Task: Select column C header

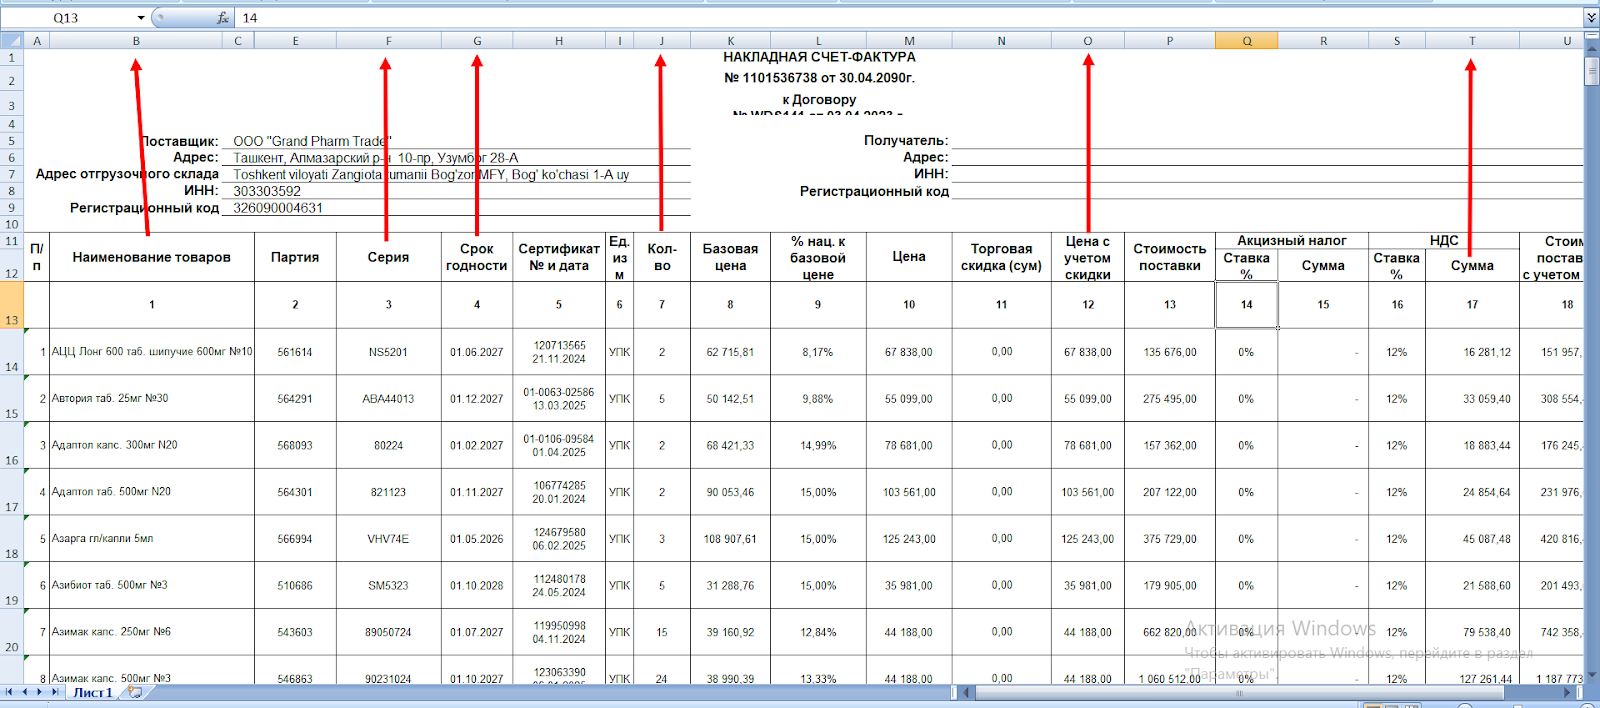Action: (x=238, y=41)
